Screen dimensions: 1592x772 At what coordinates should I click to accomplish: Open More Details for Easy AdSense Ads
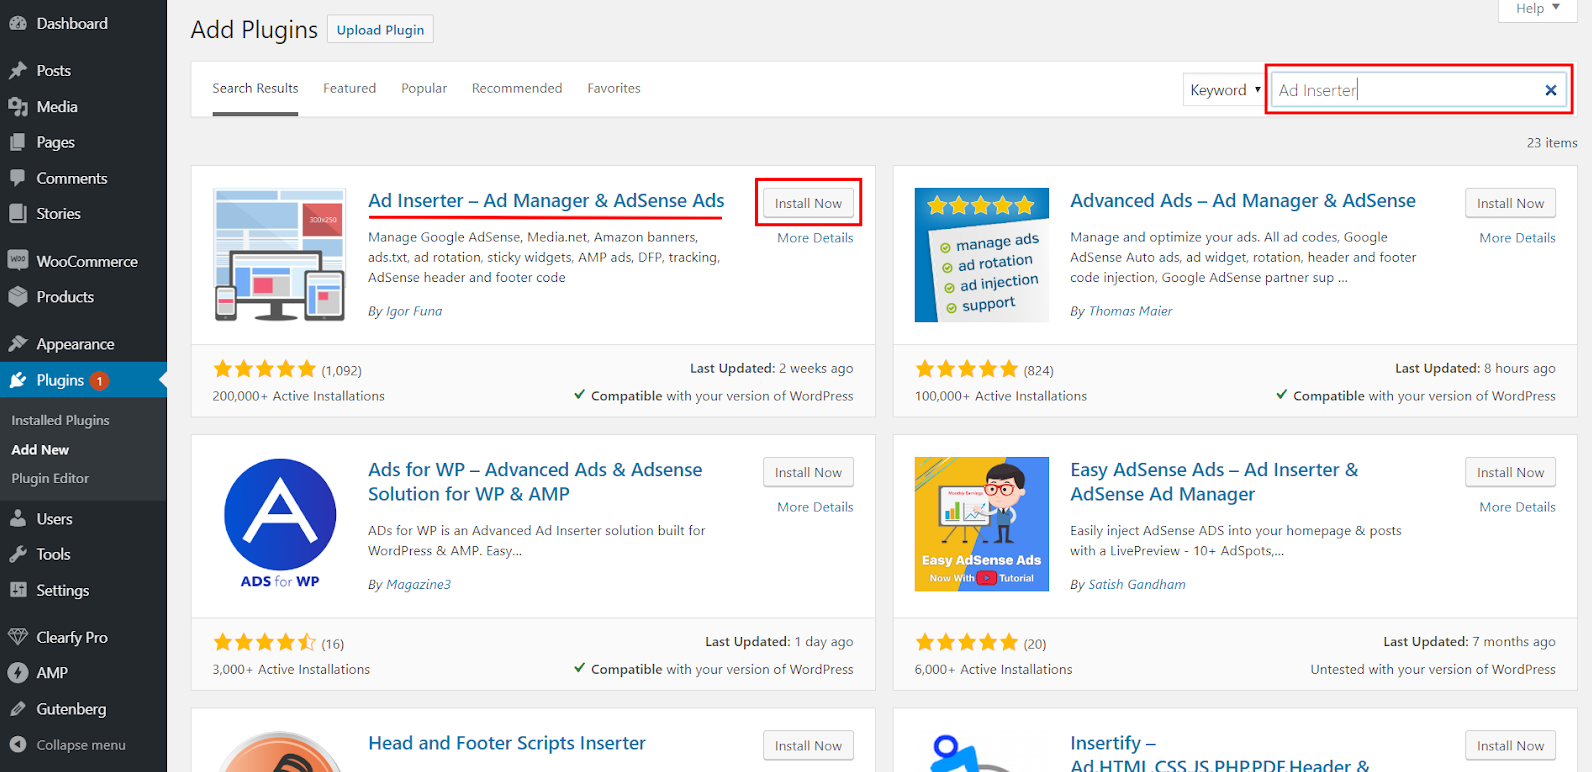[x=1517, y=507]
